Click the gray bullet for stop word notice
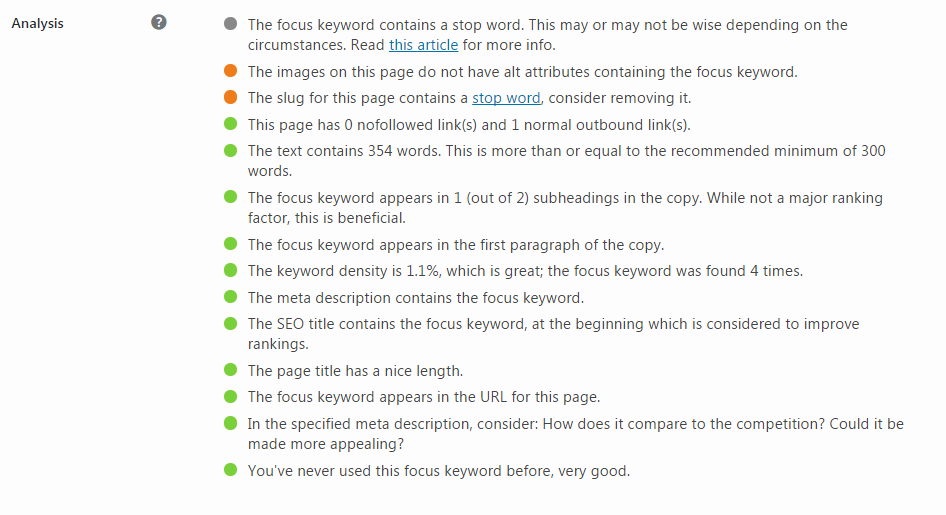Screen dimensions: 946x515 point(230,24)
